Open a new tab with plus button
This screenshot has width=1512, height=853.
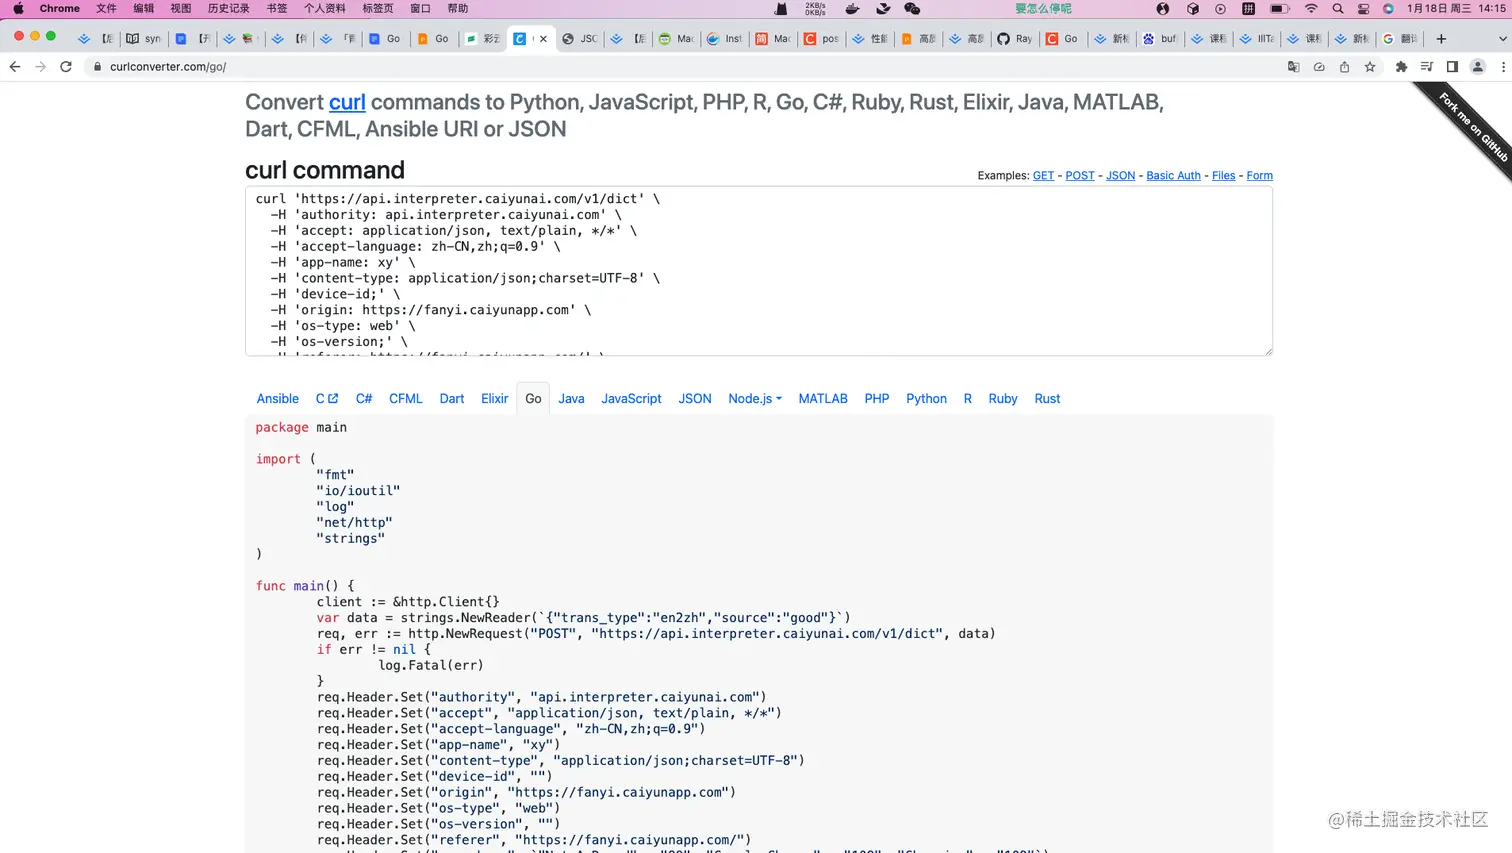1441,39
